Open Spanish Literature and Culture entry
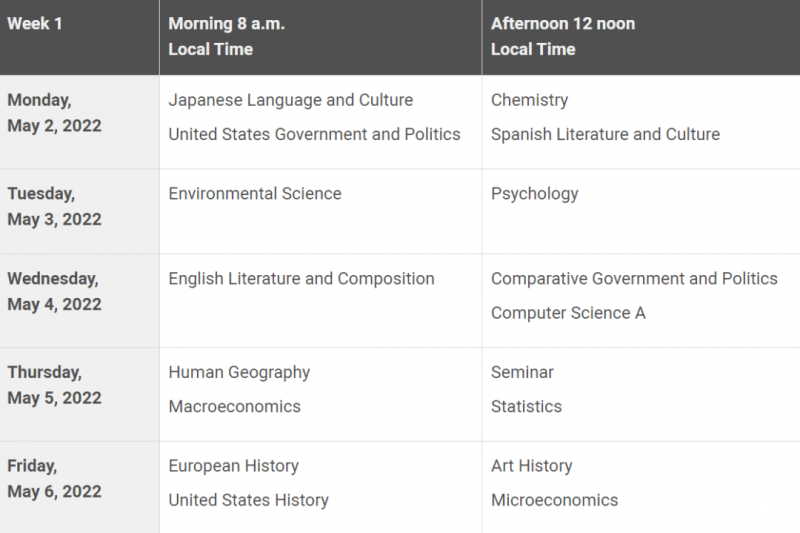Image resolution: width=800 pixels, height=533 pixels. pyautogui.click(x=606, y=134)
